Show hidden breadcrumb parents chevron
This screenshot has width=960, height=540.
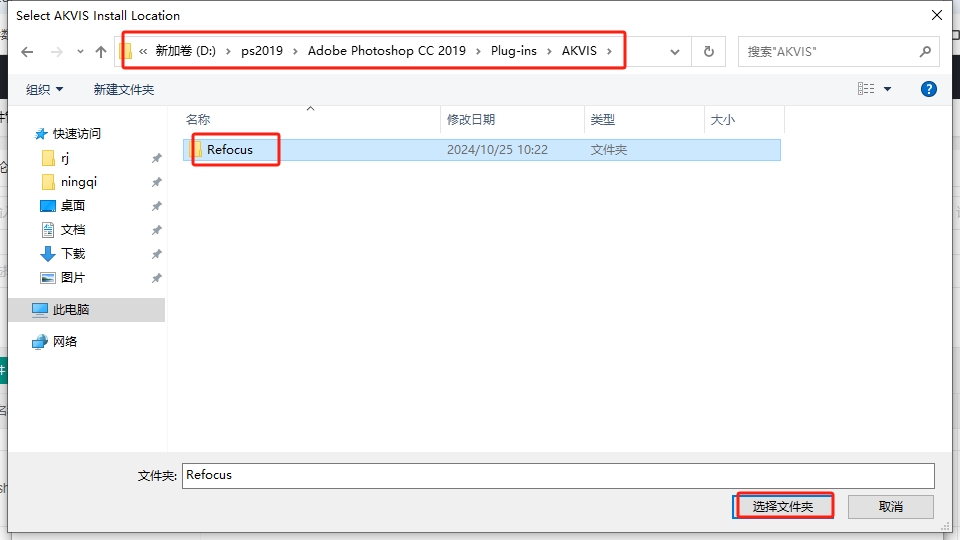[x=143, y=51]
